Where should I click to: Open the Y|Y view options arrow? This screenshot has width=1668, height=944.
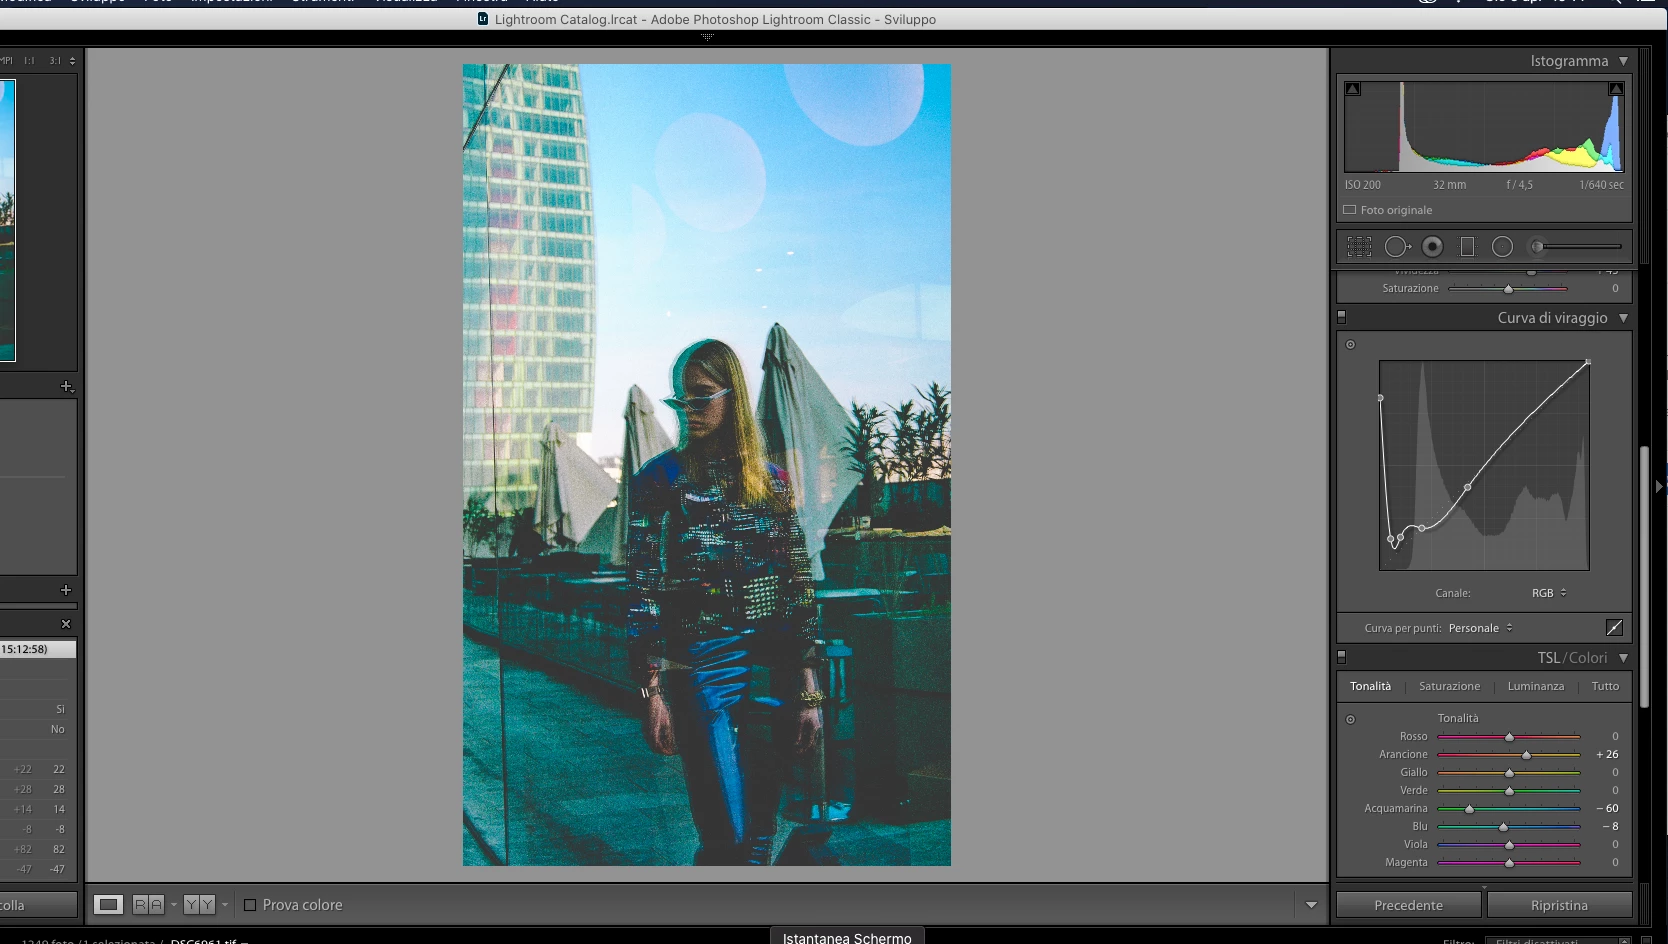[225, 905]
